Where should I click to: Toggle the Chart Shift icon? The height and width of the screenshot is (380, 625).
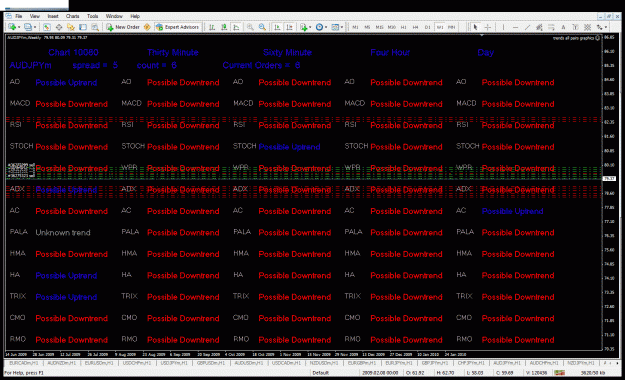[289, 27]
